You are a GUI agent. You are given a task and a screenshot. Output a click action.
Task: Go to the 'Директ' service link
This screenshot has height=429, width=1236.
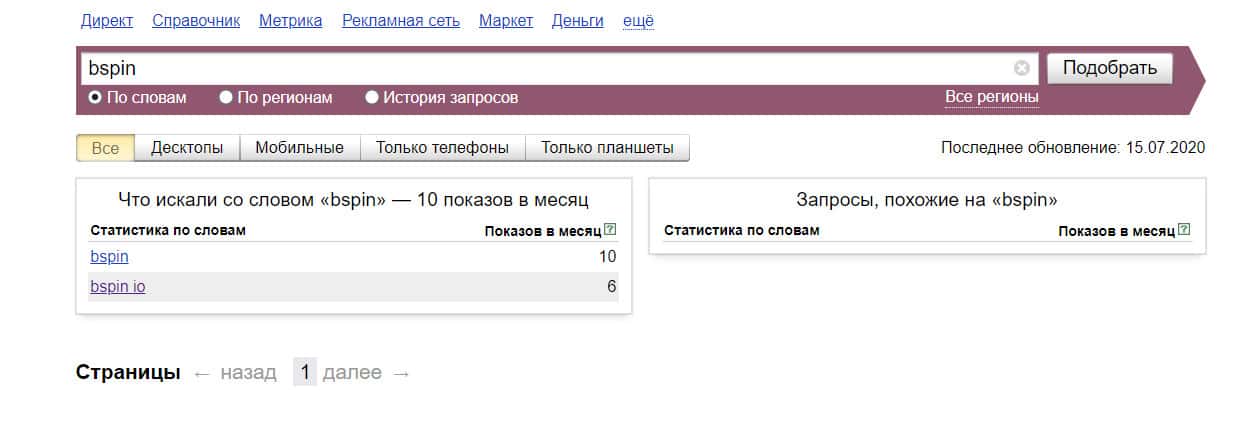[x=106, y=20]
